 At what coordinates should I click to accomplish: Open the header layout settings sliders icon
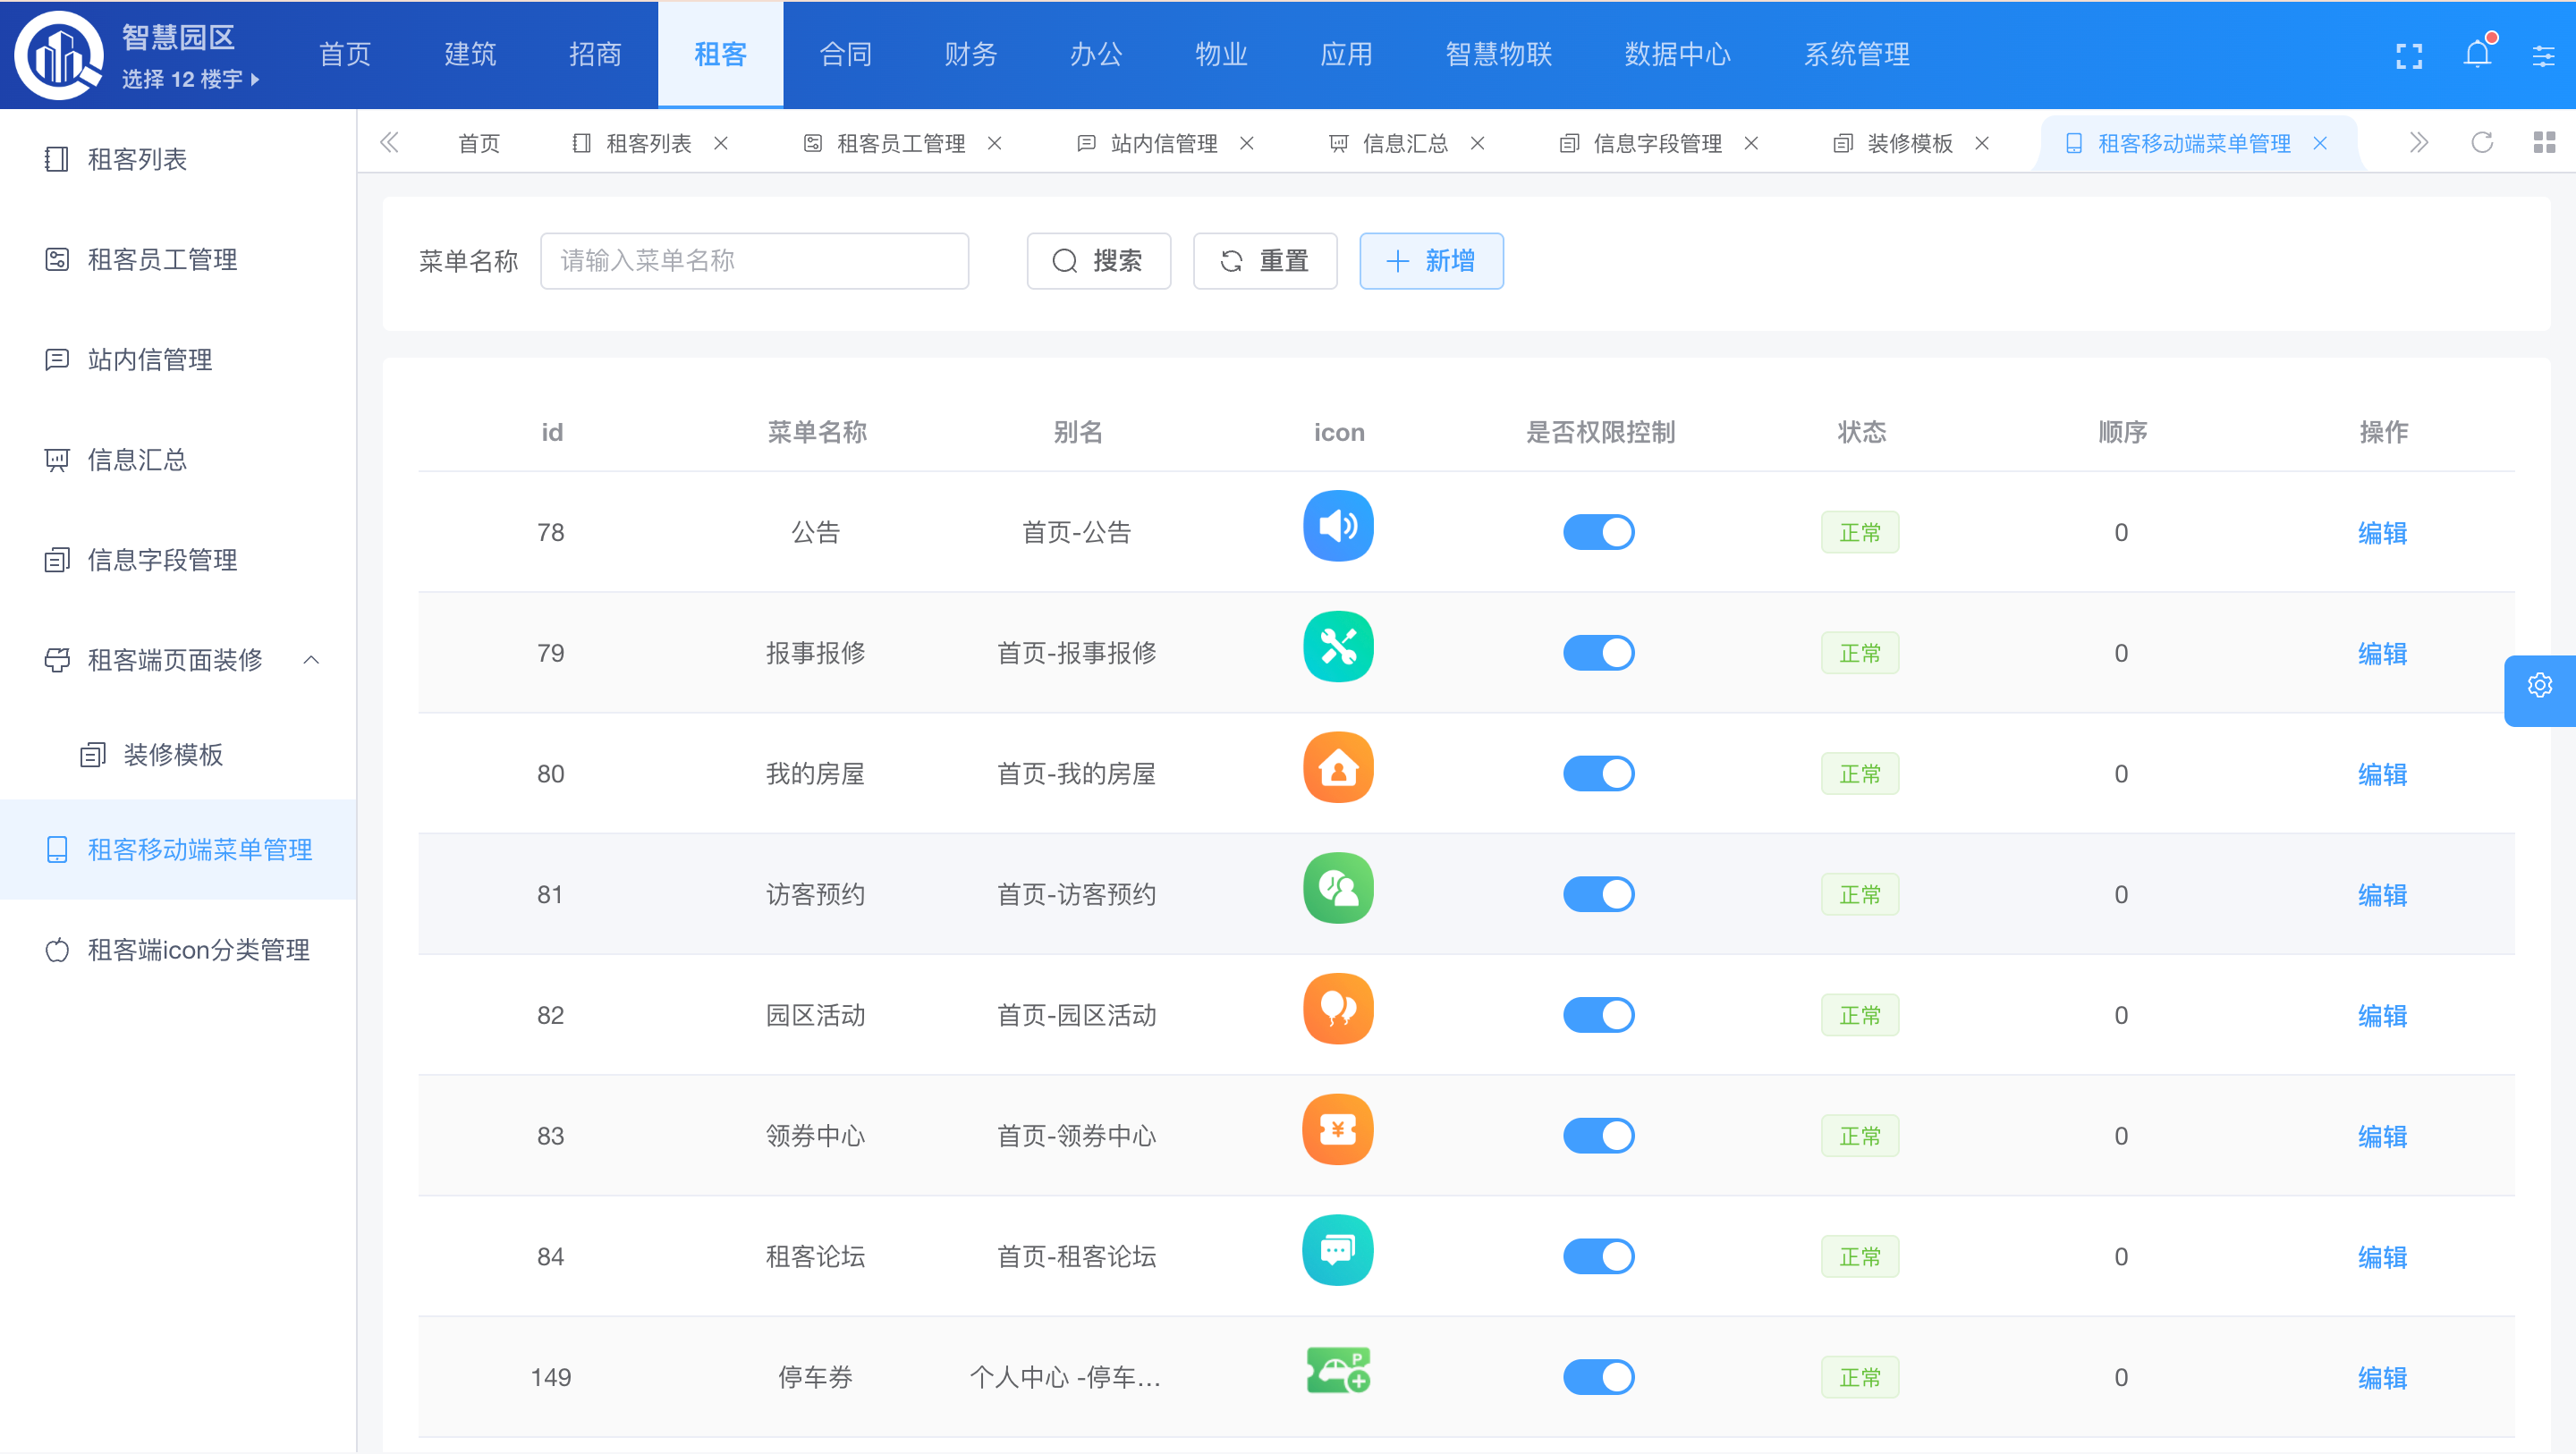click(2543, 56)
